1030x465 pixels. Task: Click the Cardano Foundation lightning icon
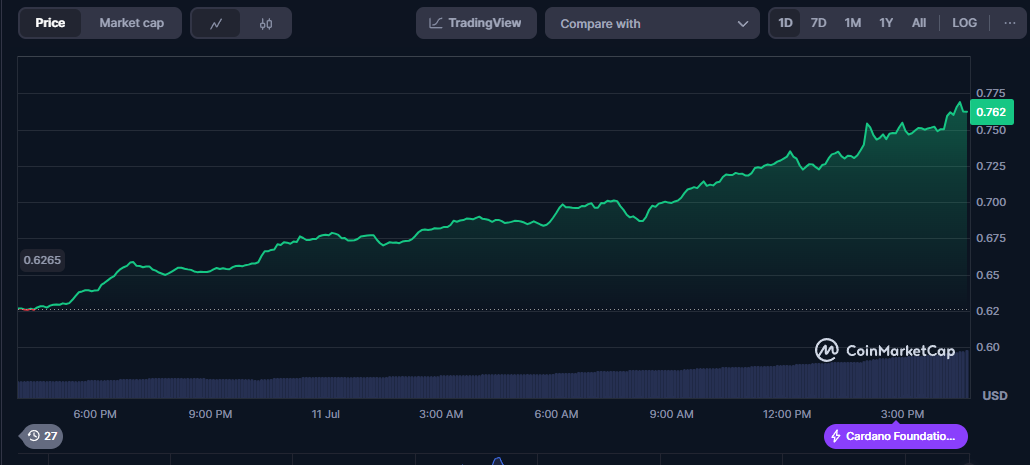[x=835, y=436]
